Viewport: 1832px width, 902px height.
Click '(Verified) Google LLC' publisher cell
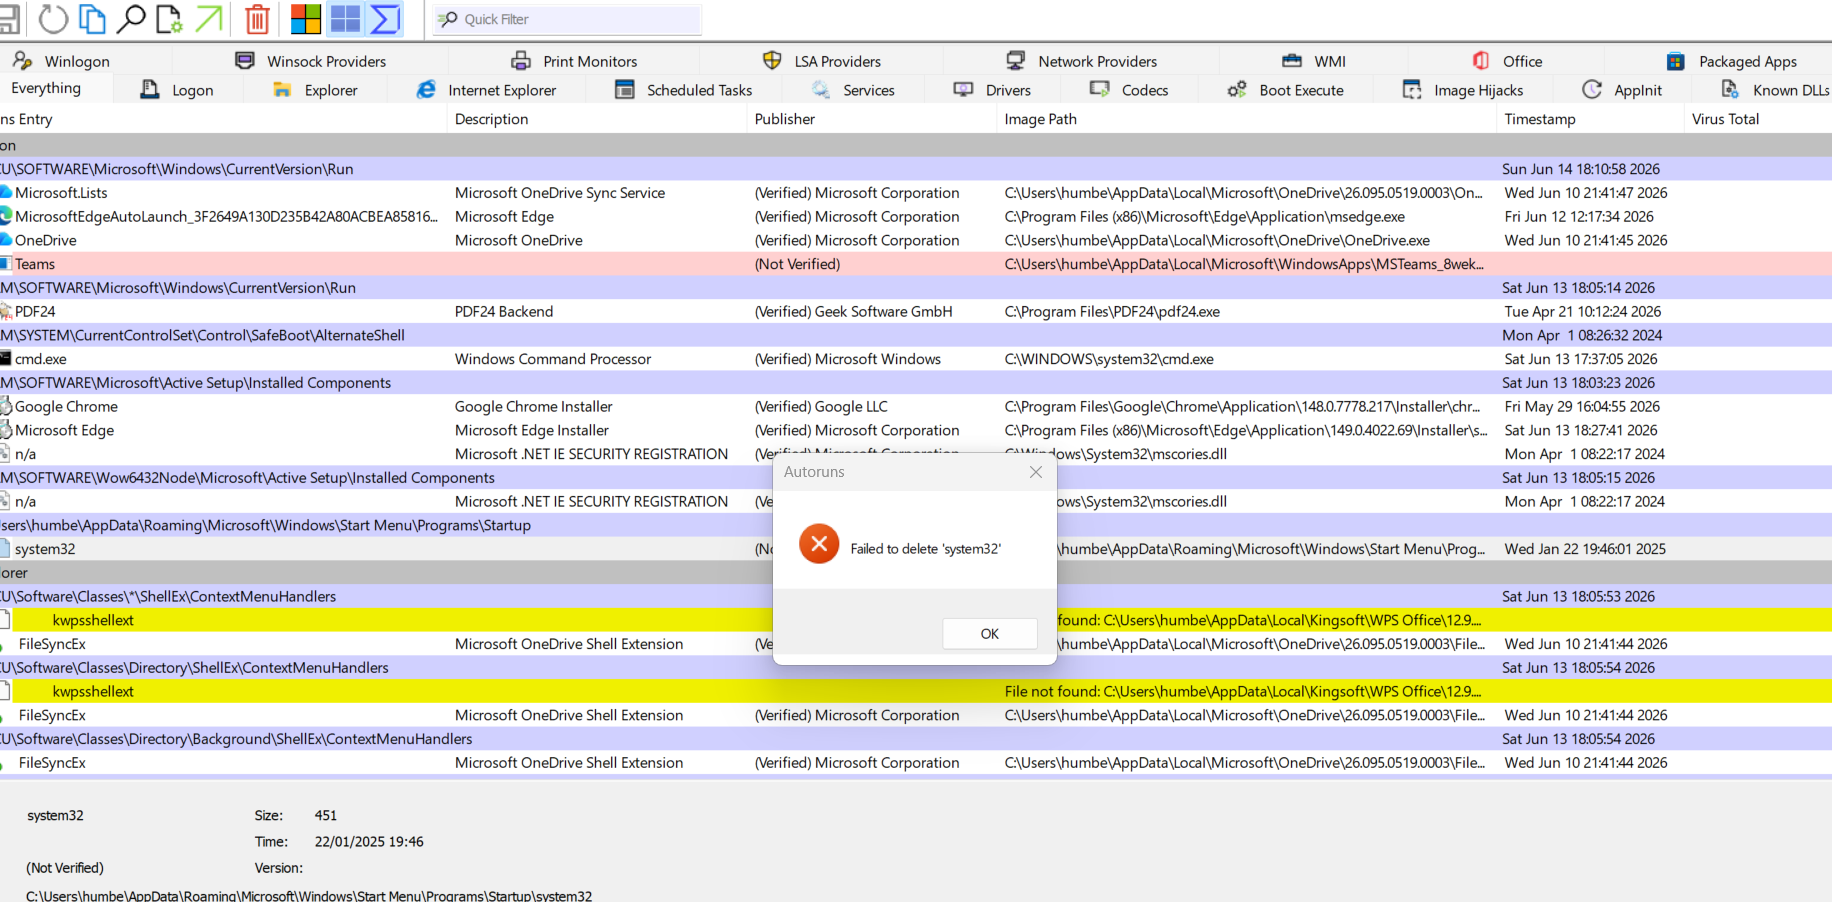821,407
